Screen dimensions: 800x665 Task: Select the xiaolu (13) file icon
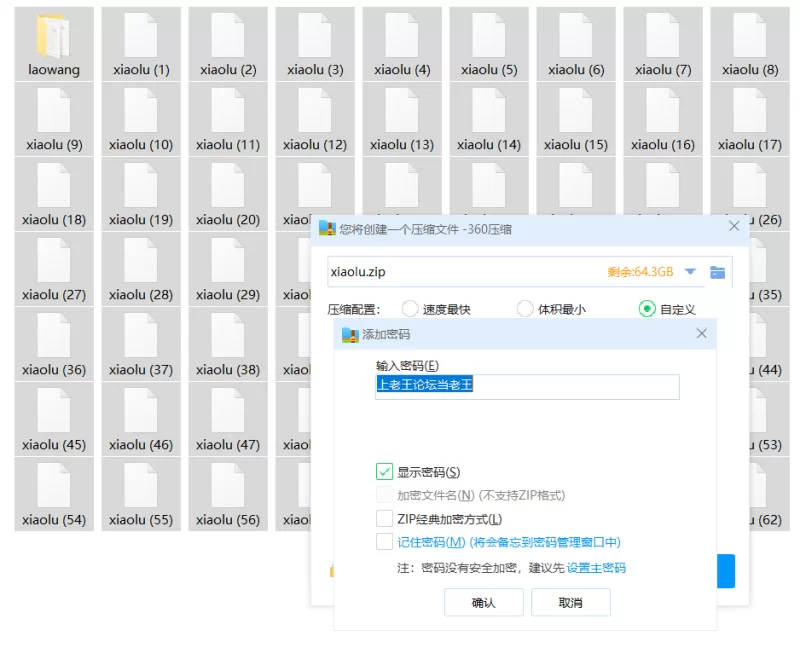pyautogui.click(x=402, y=111)
